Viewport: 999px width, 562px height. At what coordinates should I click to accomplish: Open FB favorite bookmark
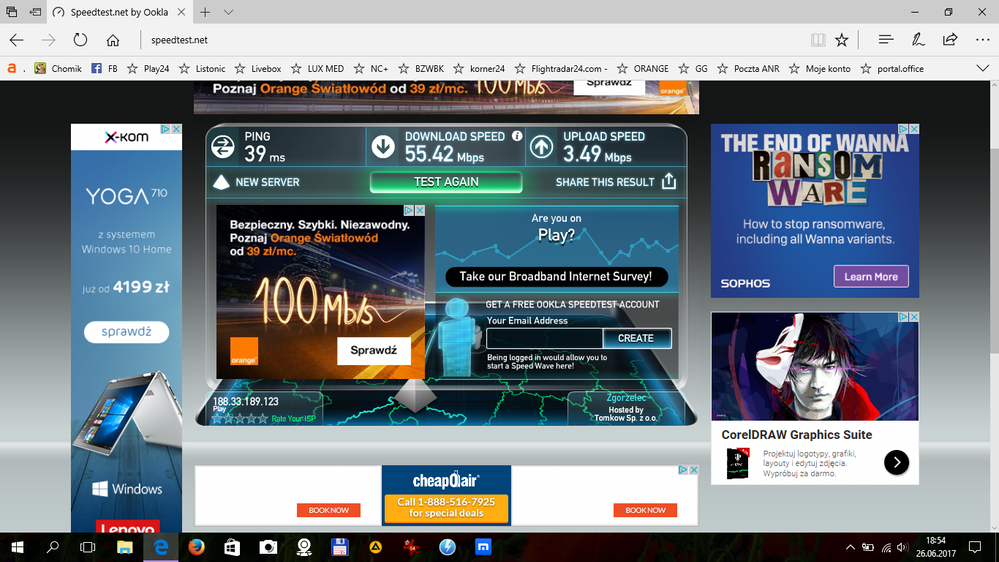(104, 68)
